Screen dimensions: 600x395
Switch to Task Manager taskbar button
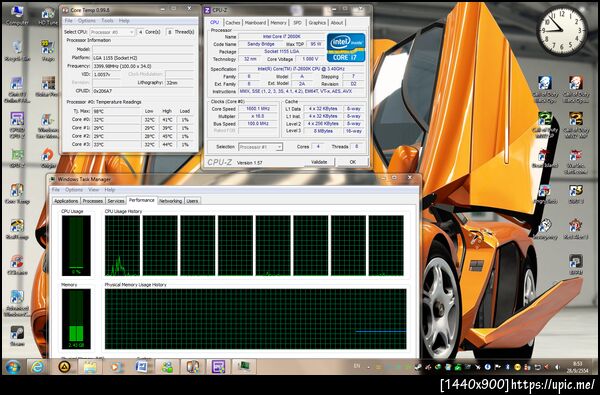pos(243,367)
